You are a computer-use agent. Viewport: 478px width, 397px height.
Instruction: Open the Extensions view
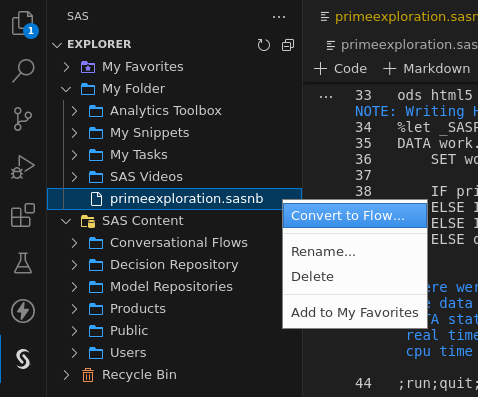(x=23, y=215)
